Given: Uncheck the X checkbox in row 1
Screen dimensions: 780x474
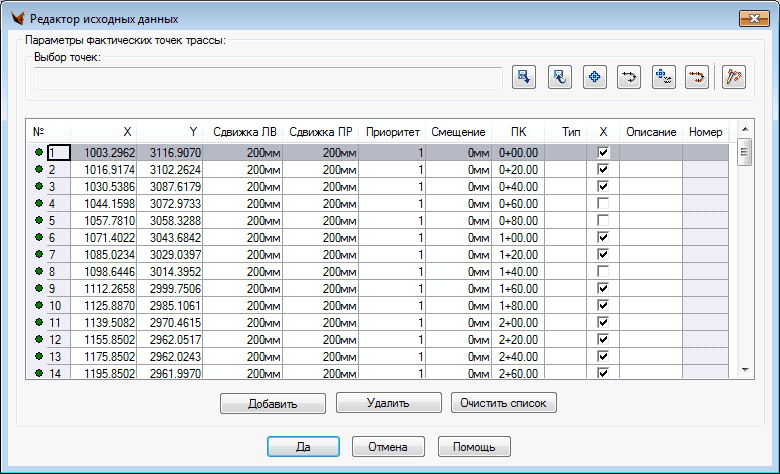Looking at the screenshot, I should coord(603,153).
